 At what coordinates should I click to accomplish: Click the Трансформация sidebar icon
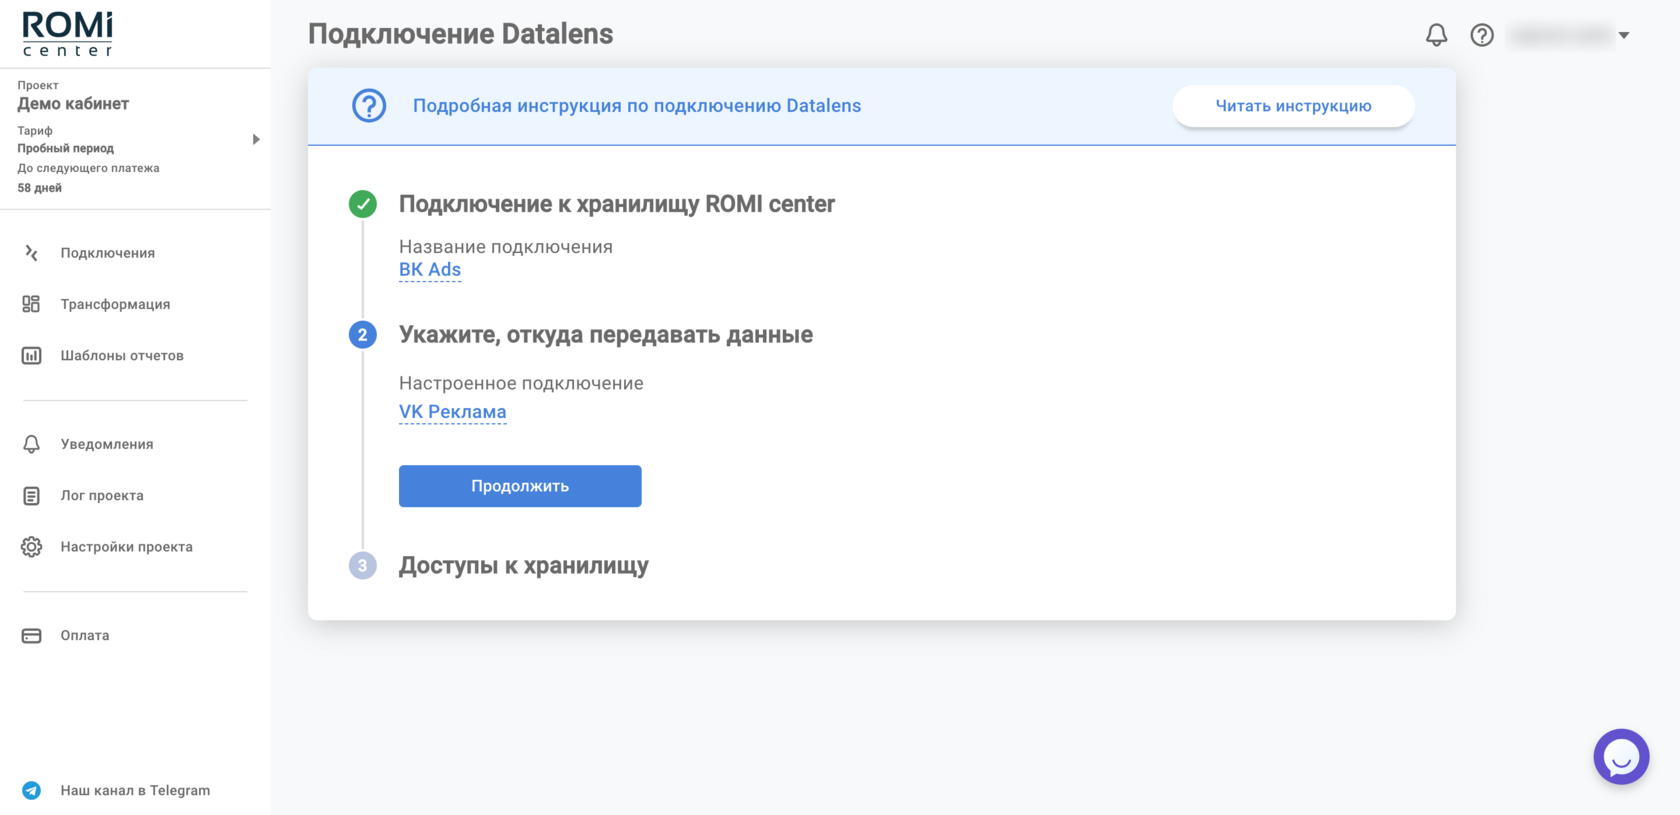pyautogui.click(x=32, y=304)
